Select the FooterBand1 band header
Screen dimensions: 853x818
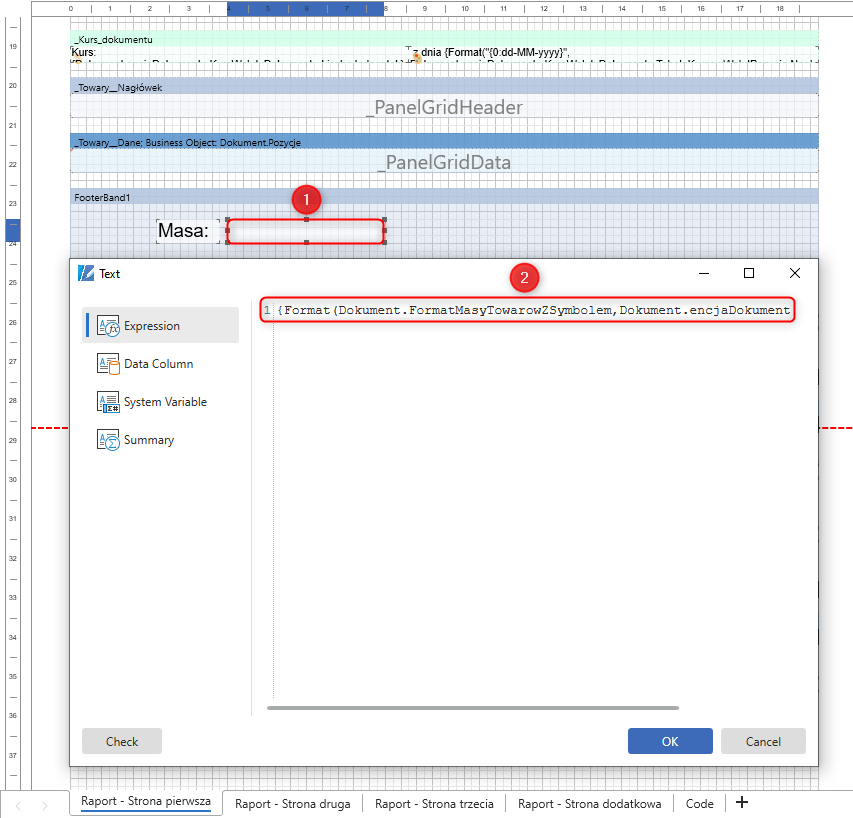pyautogui.click(x=444, y=197)
